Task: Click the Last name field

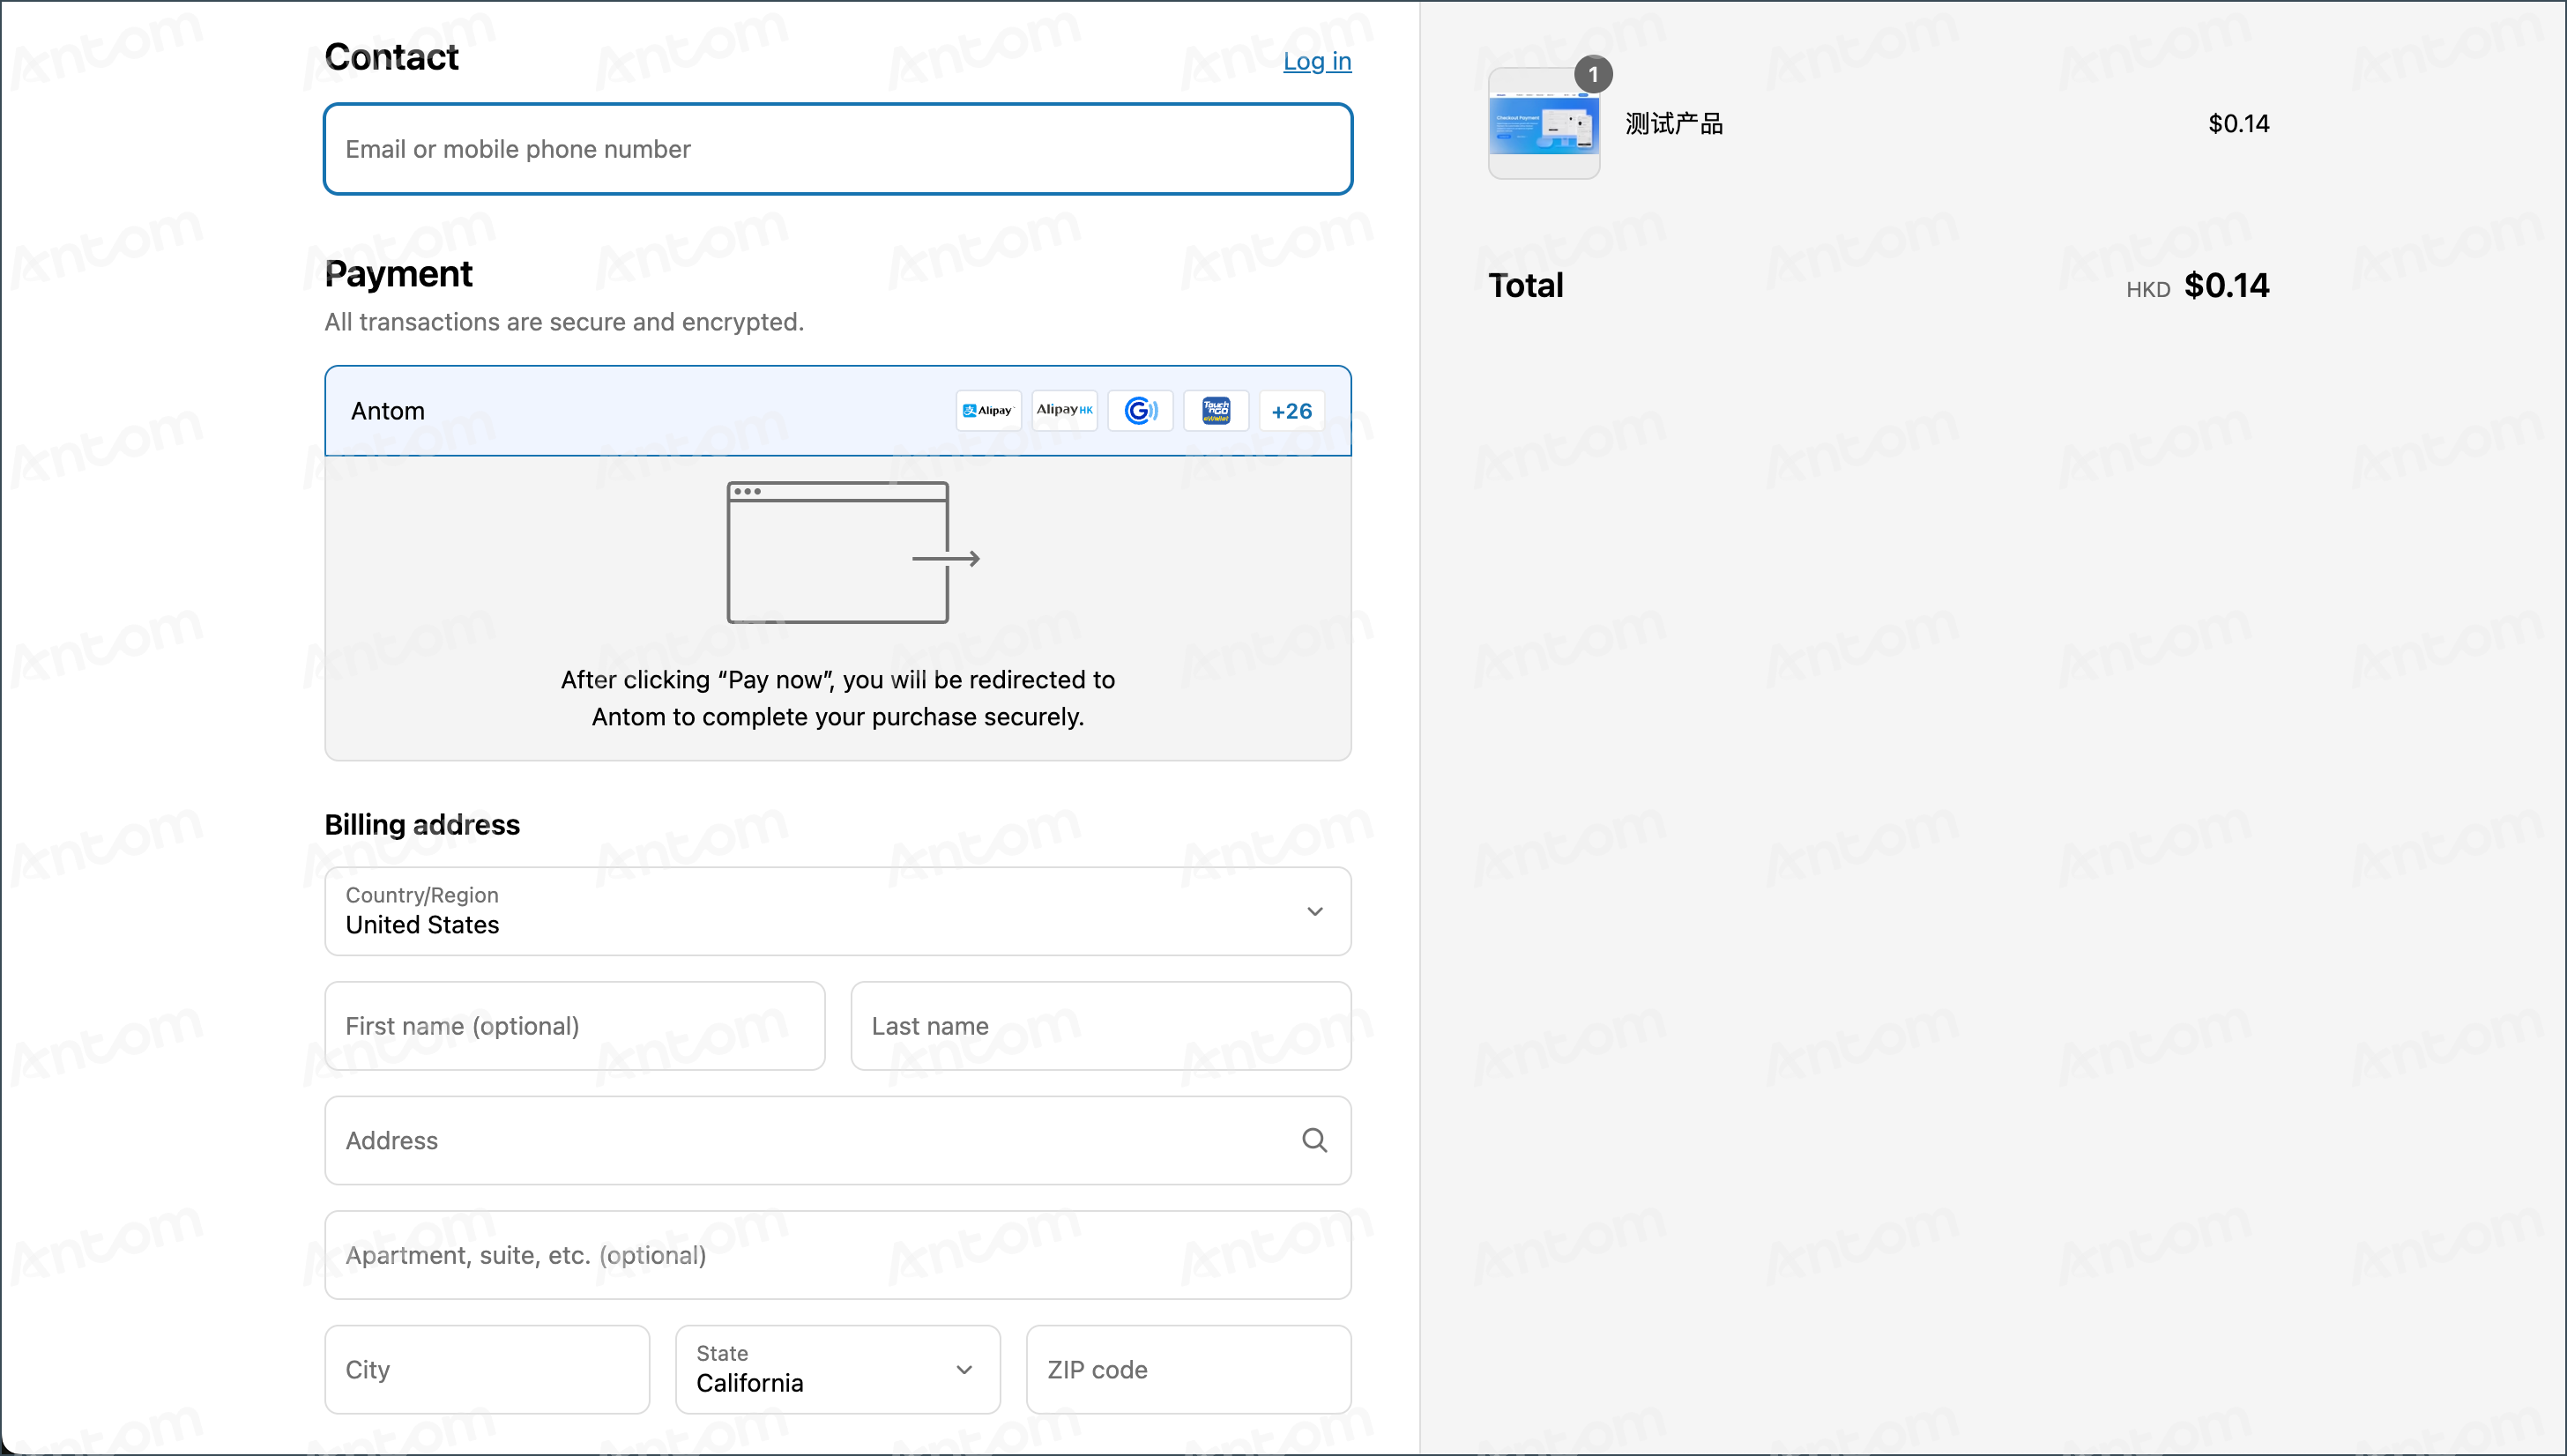Action: (x=1101, y=1026)
